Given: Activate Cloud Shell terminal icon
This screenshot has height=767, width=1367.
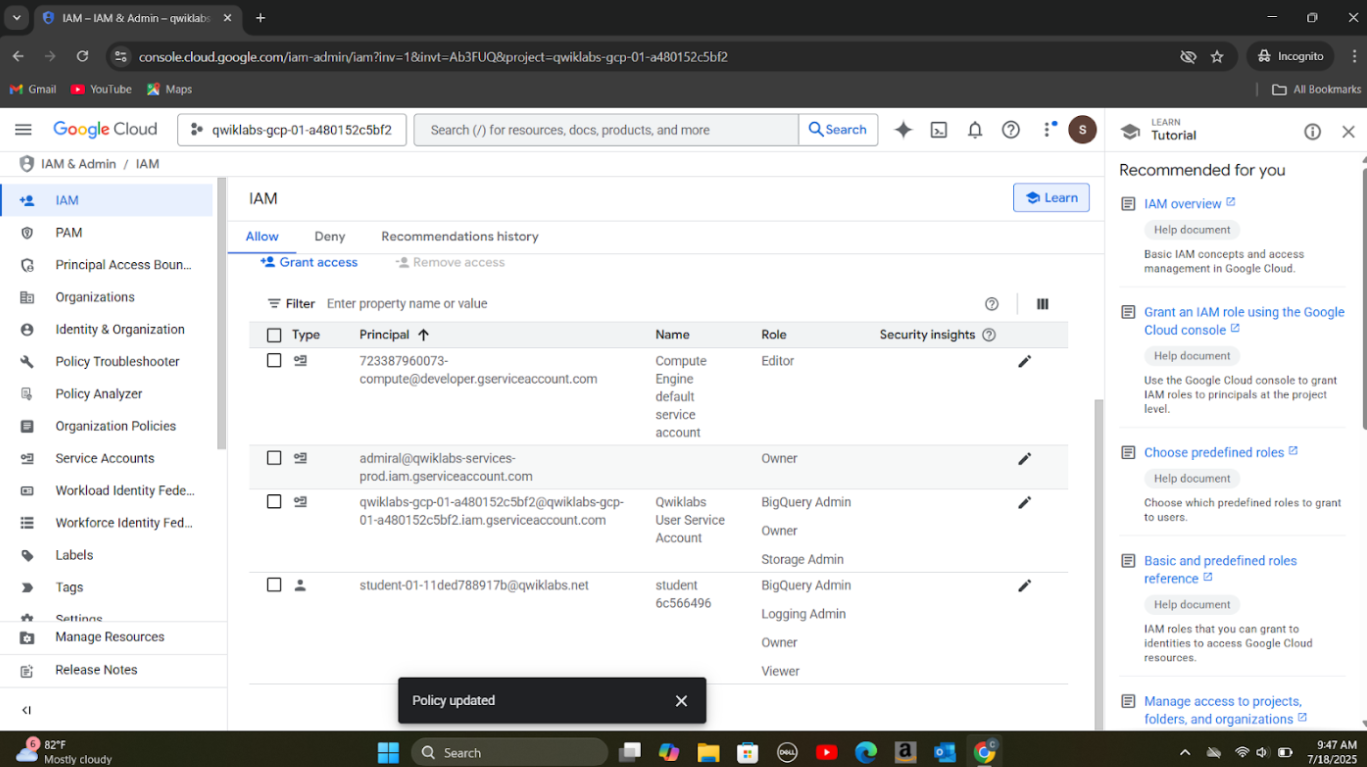Looking at the screenshot, I should point(939,130).
